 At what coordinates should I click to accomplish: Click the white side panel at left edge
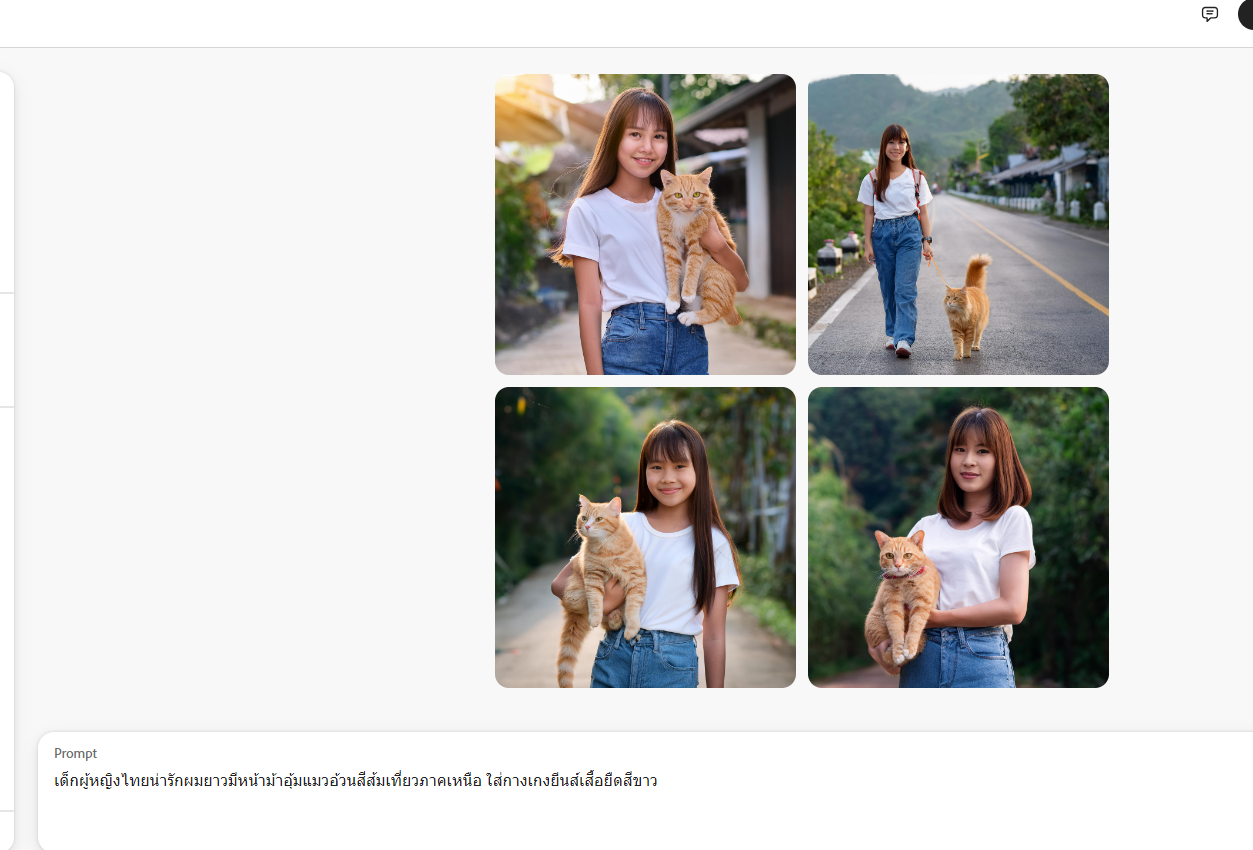point(6,460)
